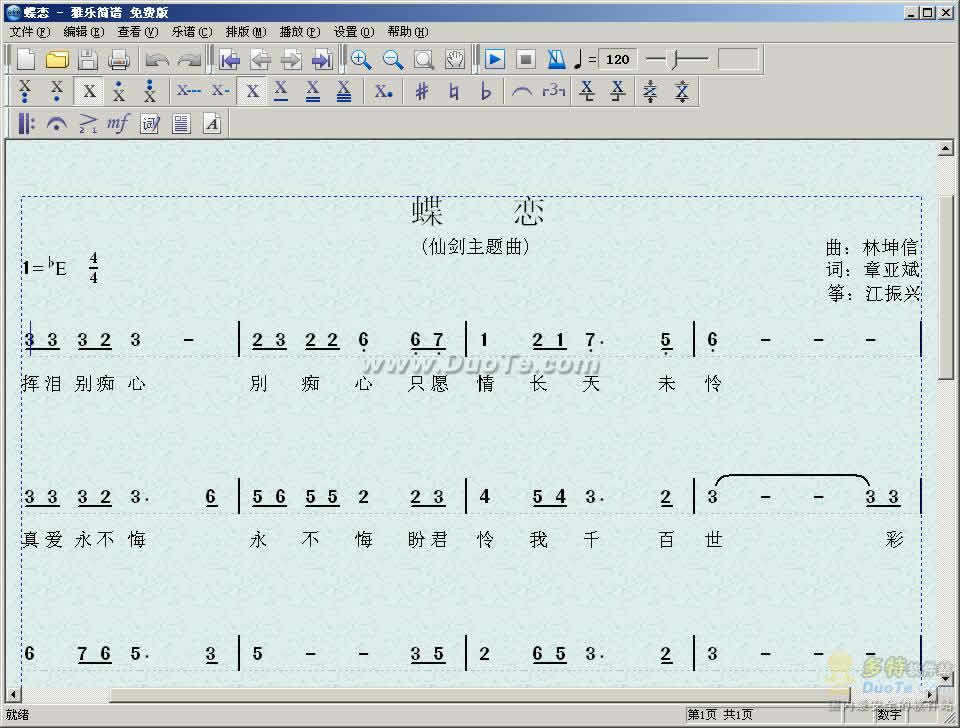The width and height of the screenshot is (960, 728).
Task: Click the 4/4 time signature
Action: click(x=94, y=267)
